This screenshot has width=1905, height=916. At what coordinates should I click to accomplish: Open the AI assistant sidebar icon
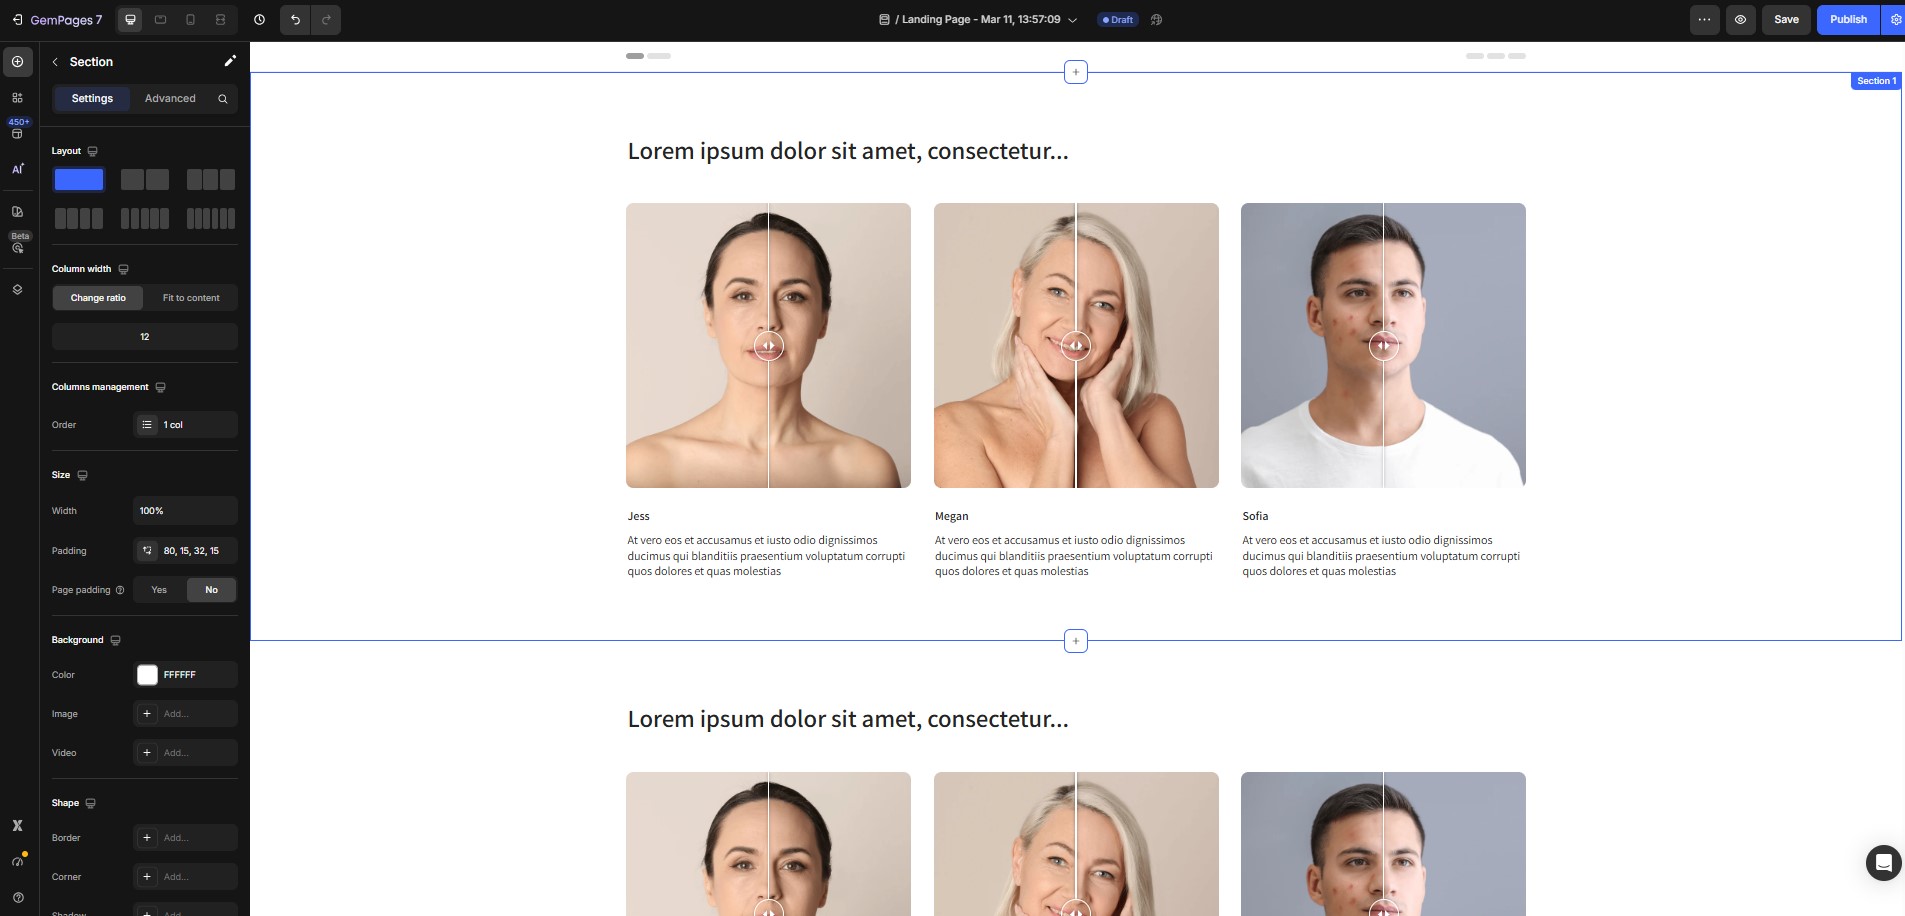tap(17, 169)
